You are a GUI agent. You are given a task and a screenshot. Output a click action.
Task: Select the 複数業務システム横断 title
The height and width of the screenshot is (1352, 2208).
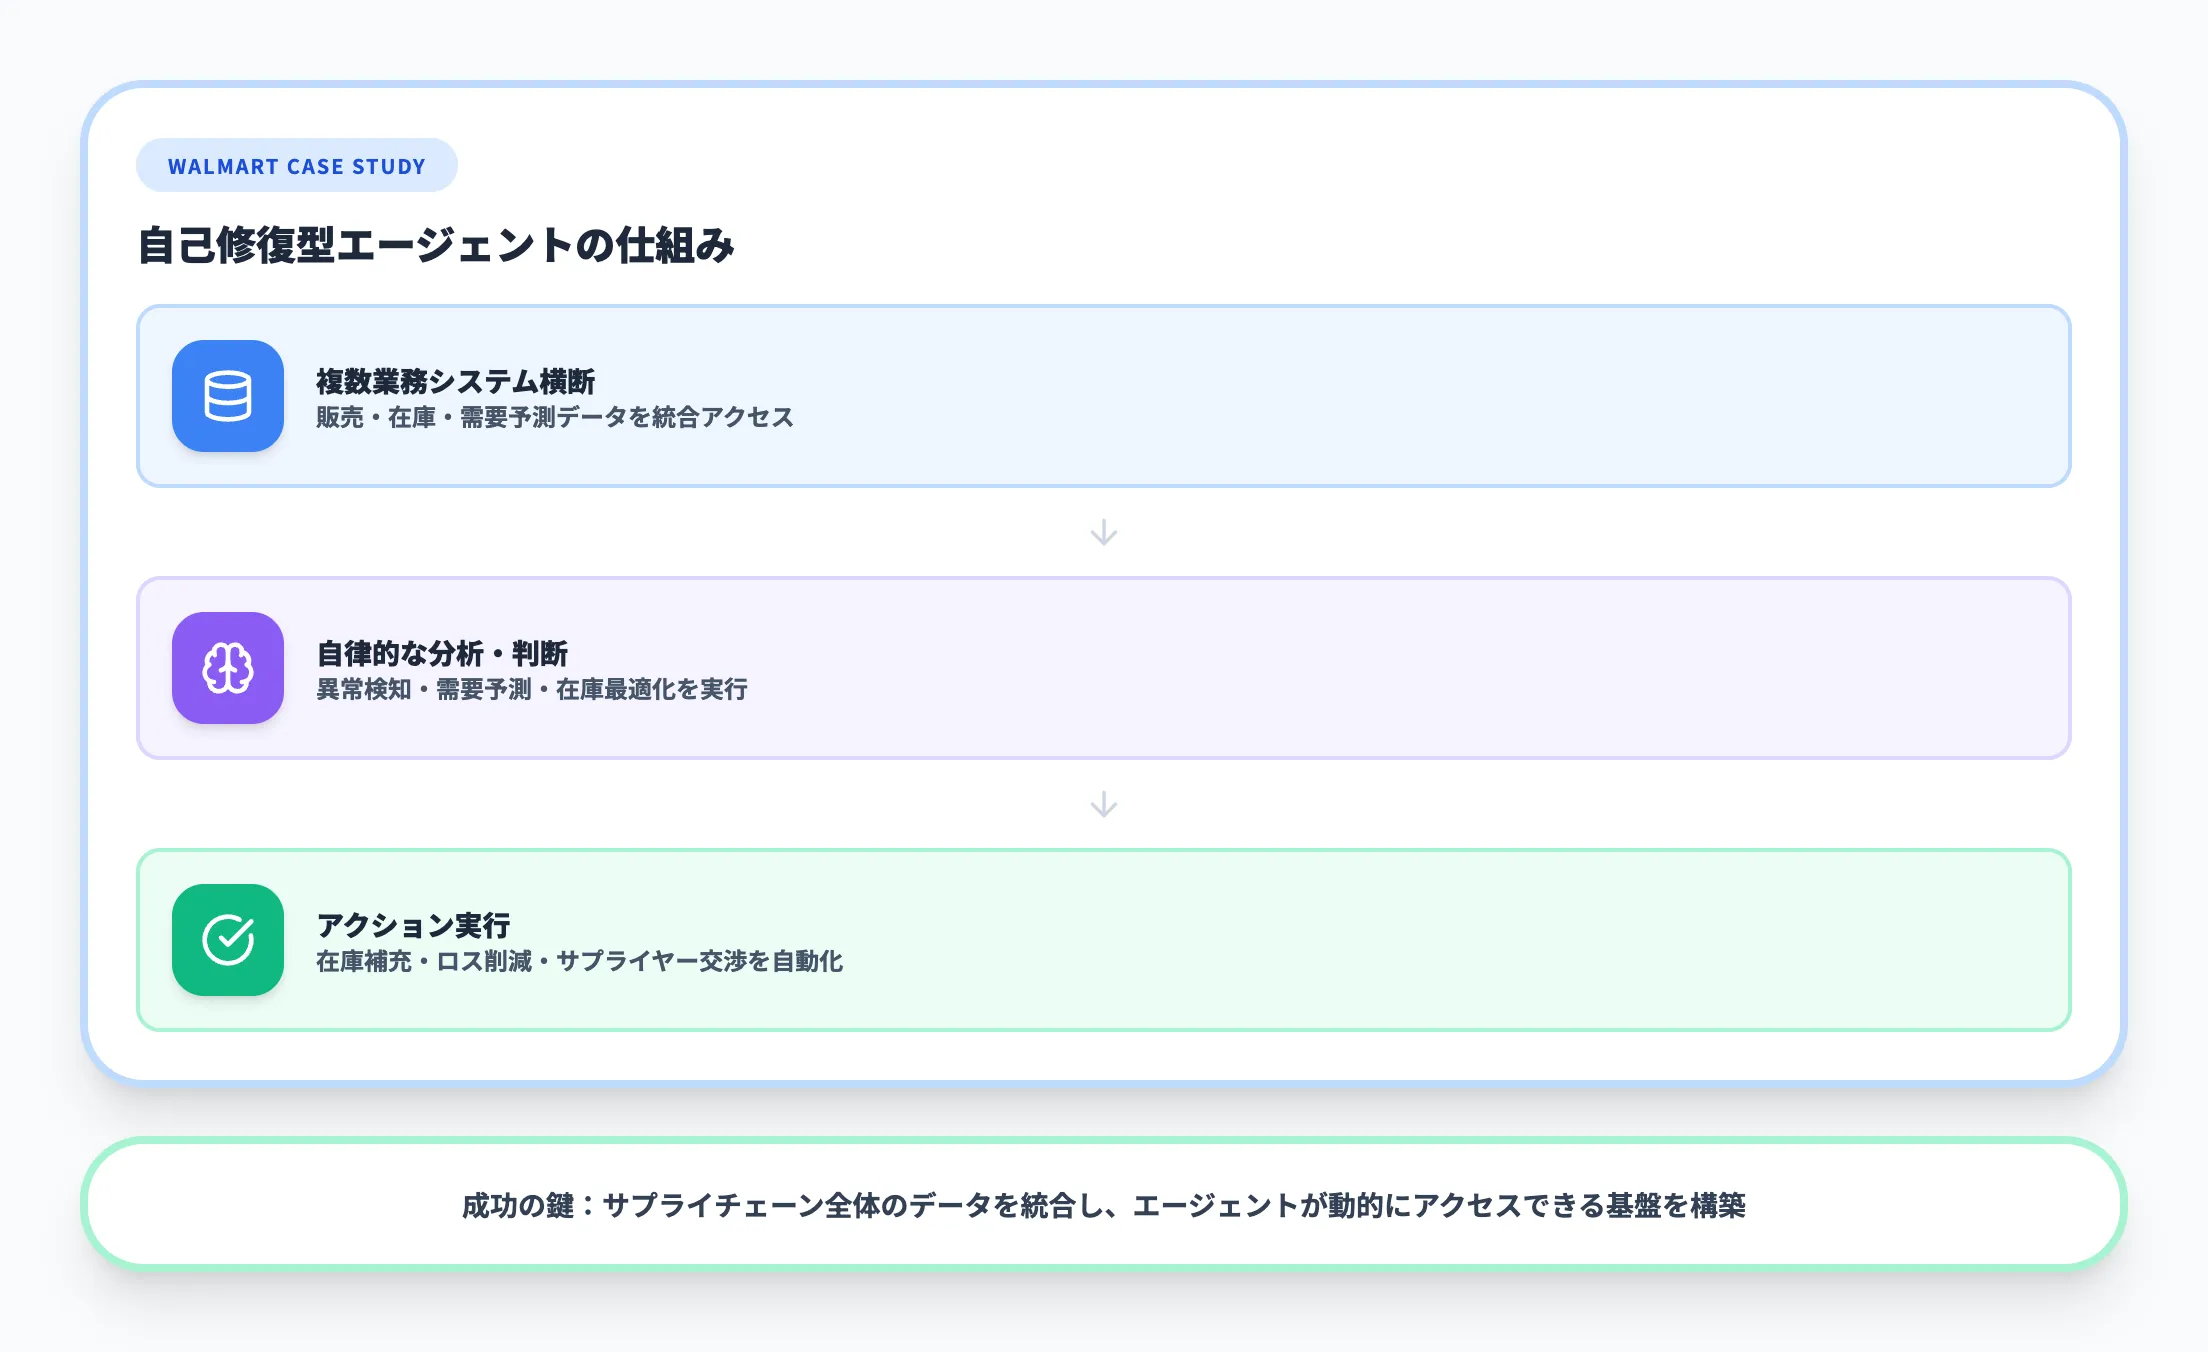click(456, 381)
